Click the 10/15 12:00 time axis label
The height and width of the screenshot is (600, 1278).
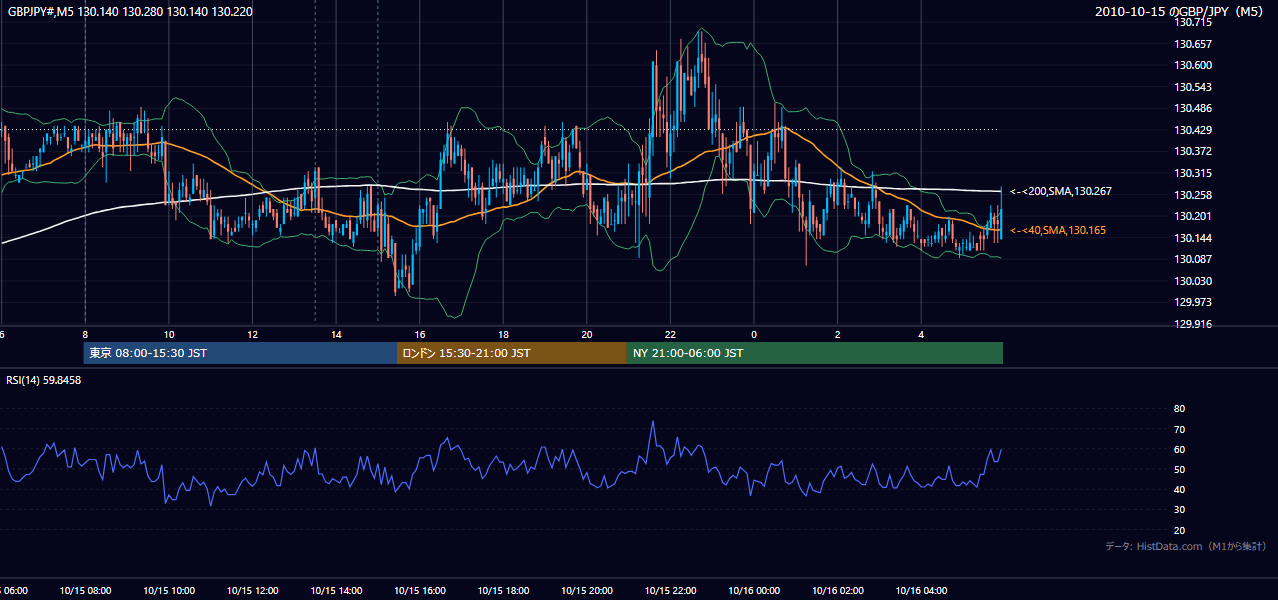pyautogui.click(x=252, y=591)
